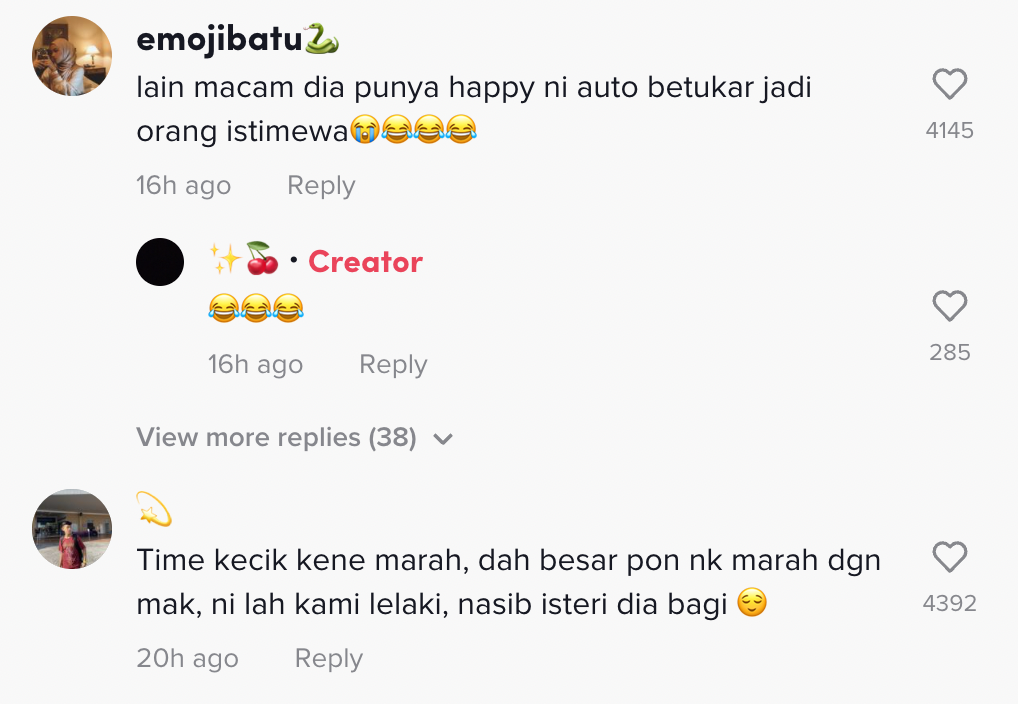Like the emojibatu comment with the heart
The height and width of the screenshot is (704, 1018).
pyautogui.click(x=949, y=85)
